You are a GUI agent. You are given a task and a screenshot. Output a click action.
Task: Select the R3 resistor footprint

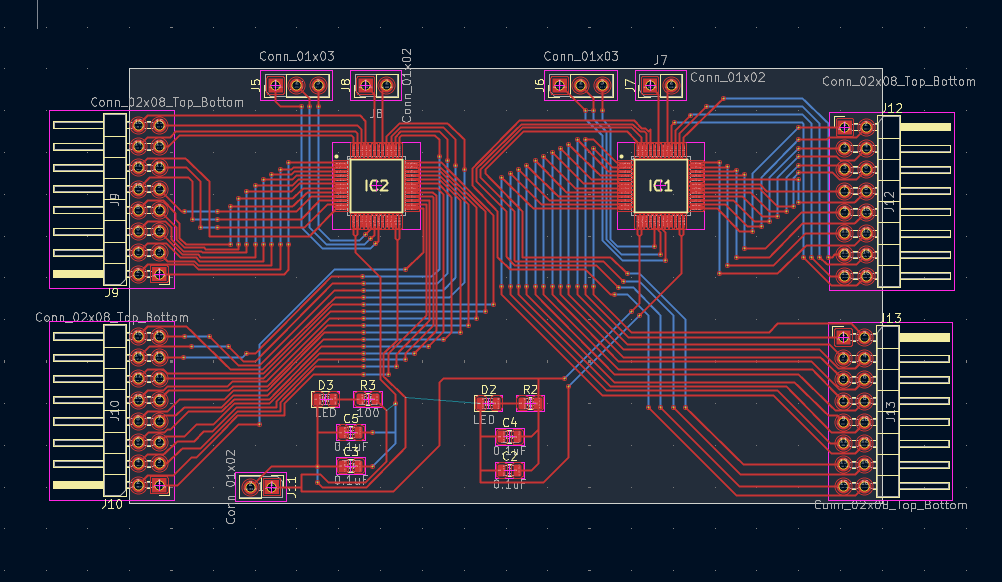(367, 400)
